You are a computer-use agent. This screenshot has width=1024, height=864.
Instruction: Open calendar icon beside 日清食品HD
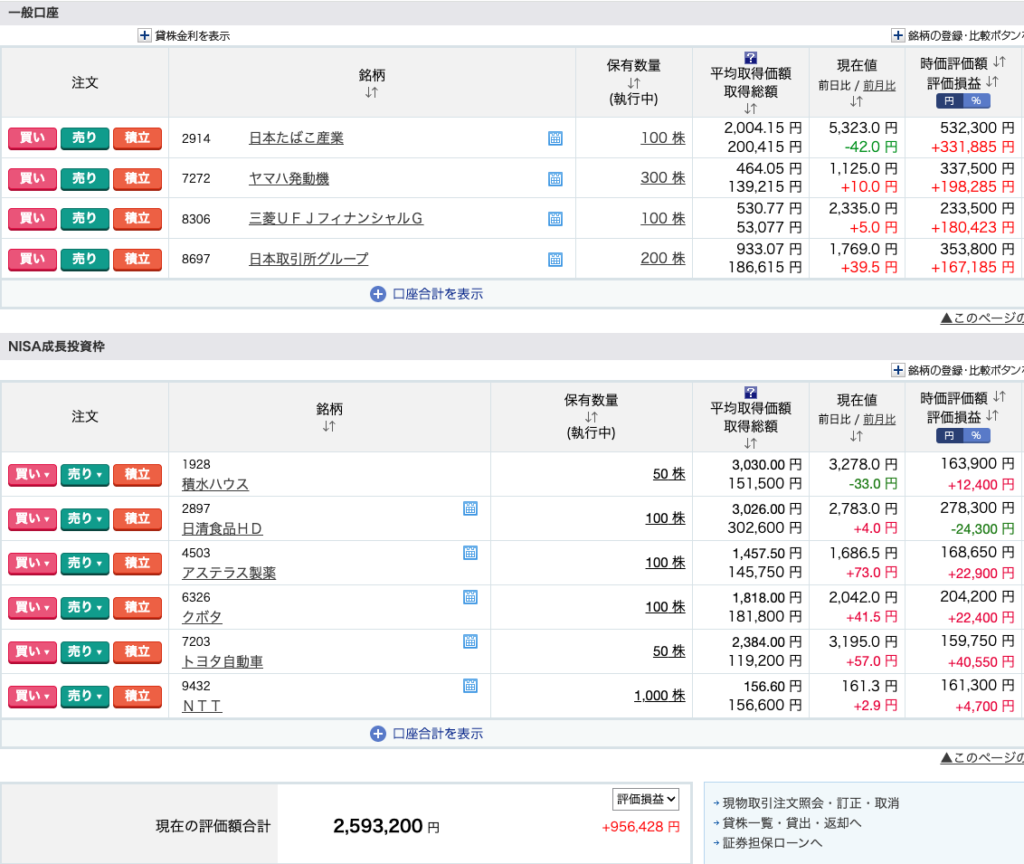tap(470, 509)
